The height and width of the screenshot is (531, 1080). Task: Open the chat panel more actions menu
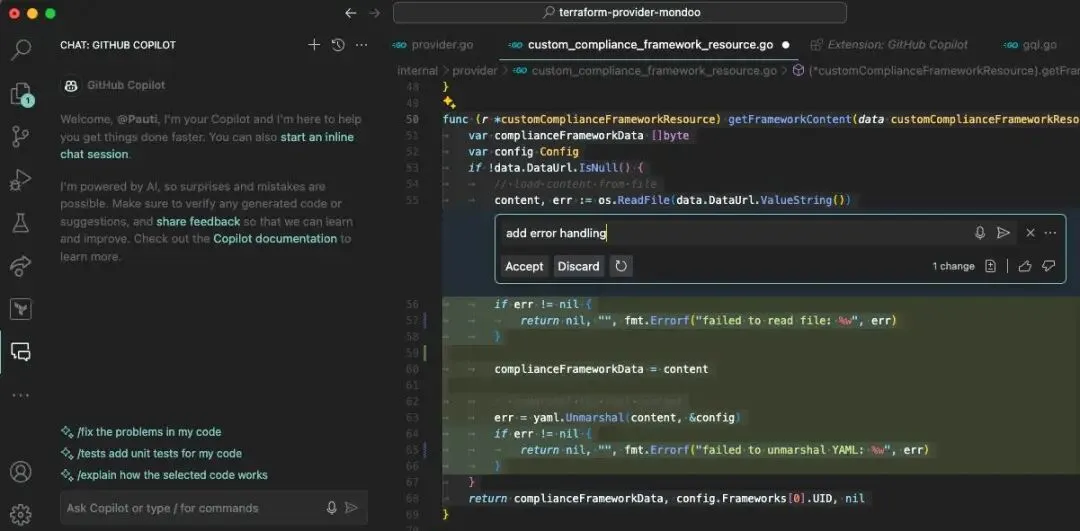[362, 45]
